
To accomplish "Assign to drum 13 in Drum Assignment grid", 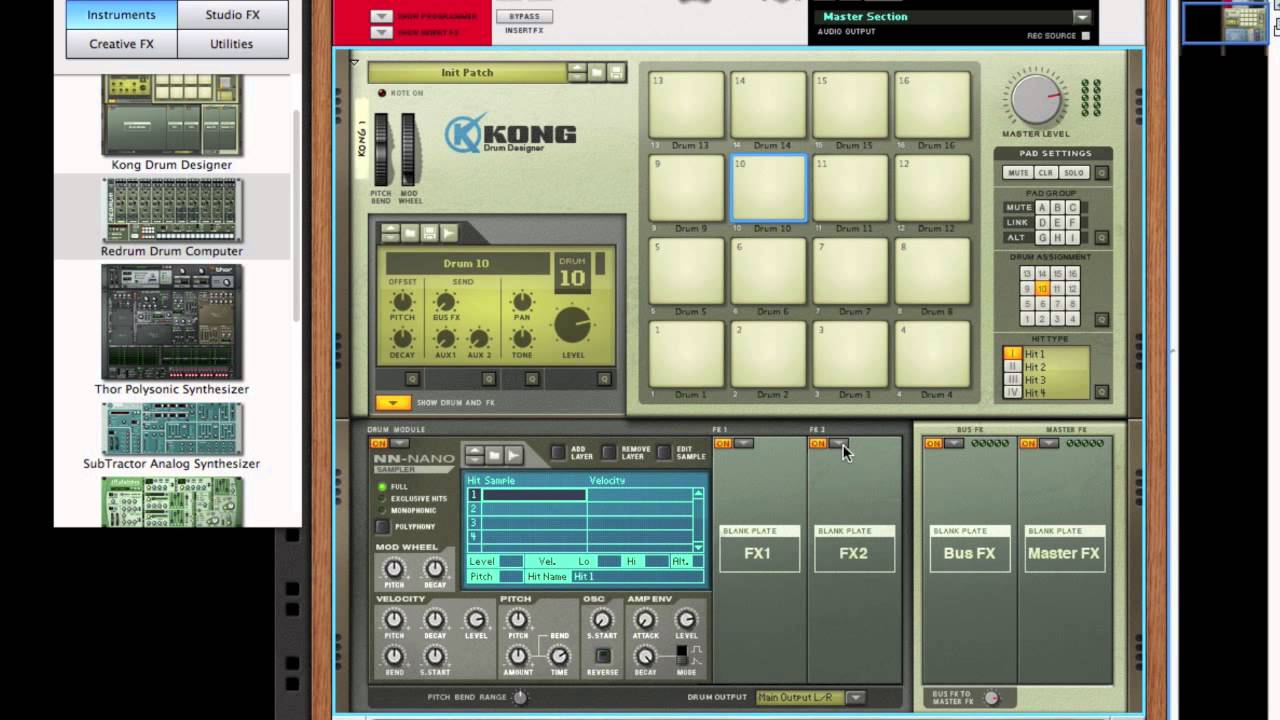I will tap(1027, 274).
